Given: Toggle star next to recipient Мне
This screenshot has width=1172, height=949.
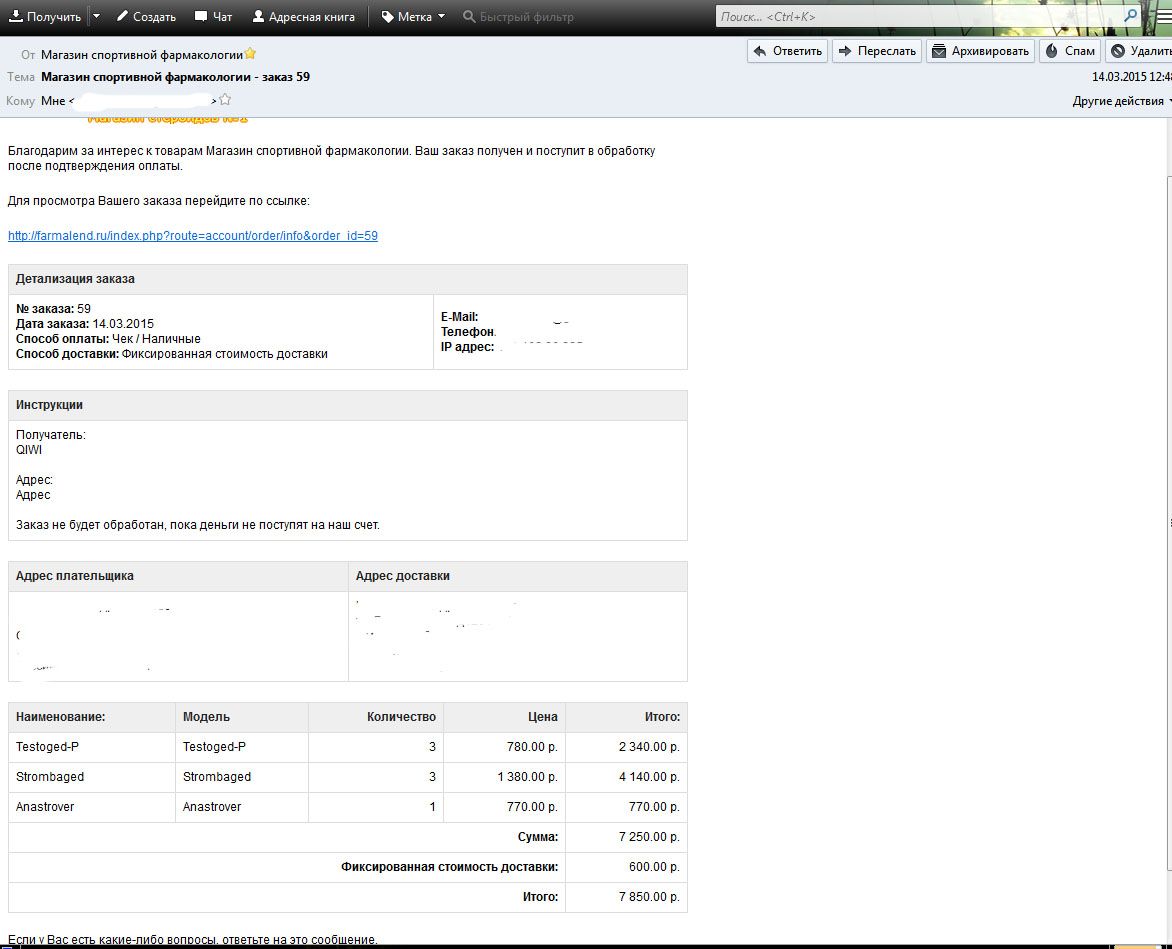Looking at the screenshot, I should tap(225, 100).
